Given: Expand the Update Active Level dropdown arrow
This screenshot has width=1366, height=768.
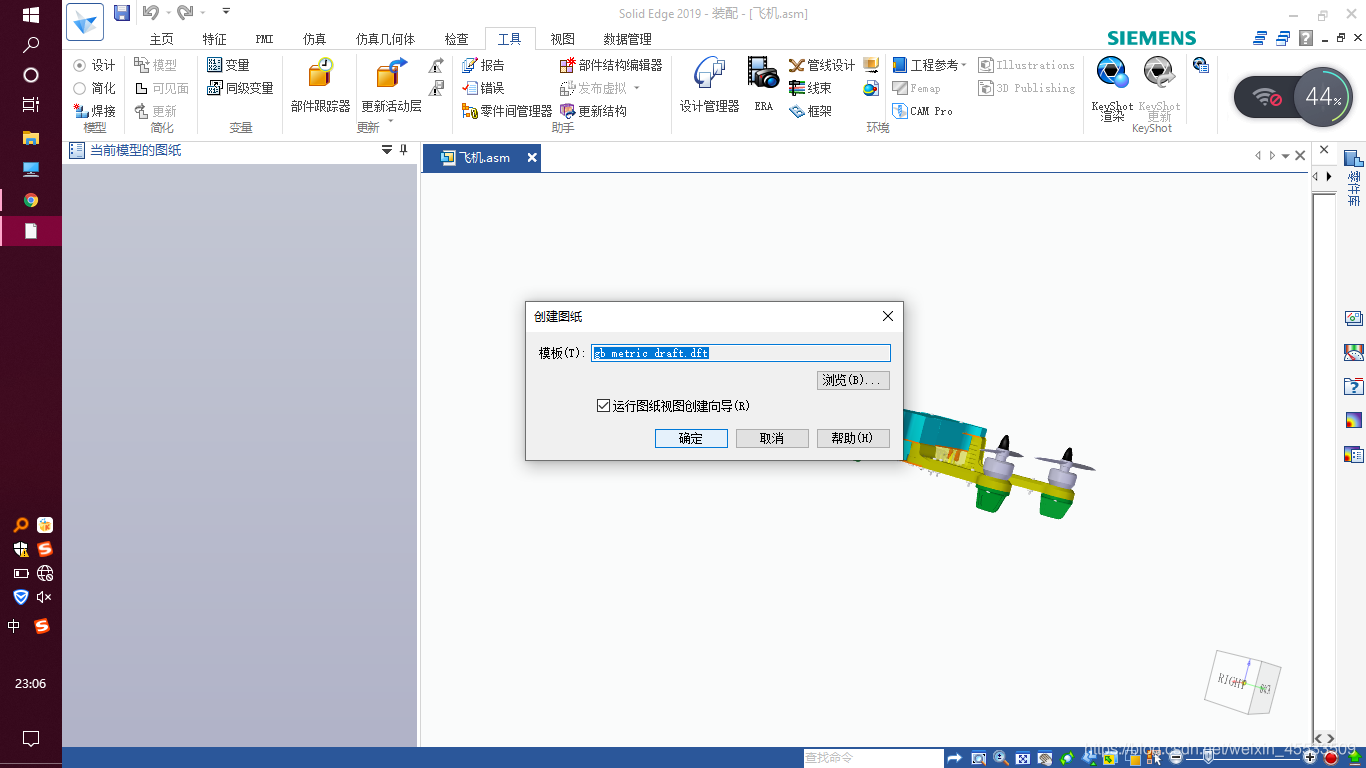Looking at the screenshot, I should coord(391,122).
